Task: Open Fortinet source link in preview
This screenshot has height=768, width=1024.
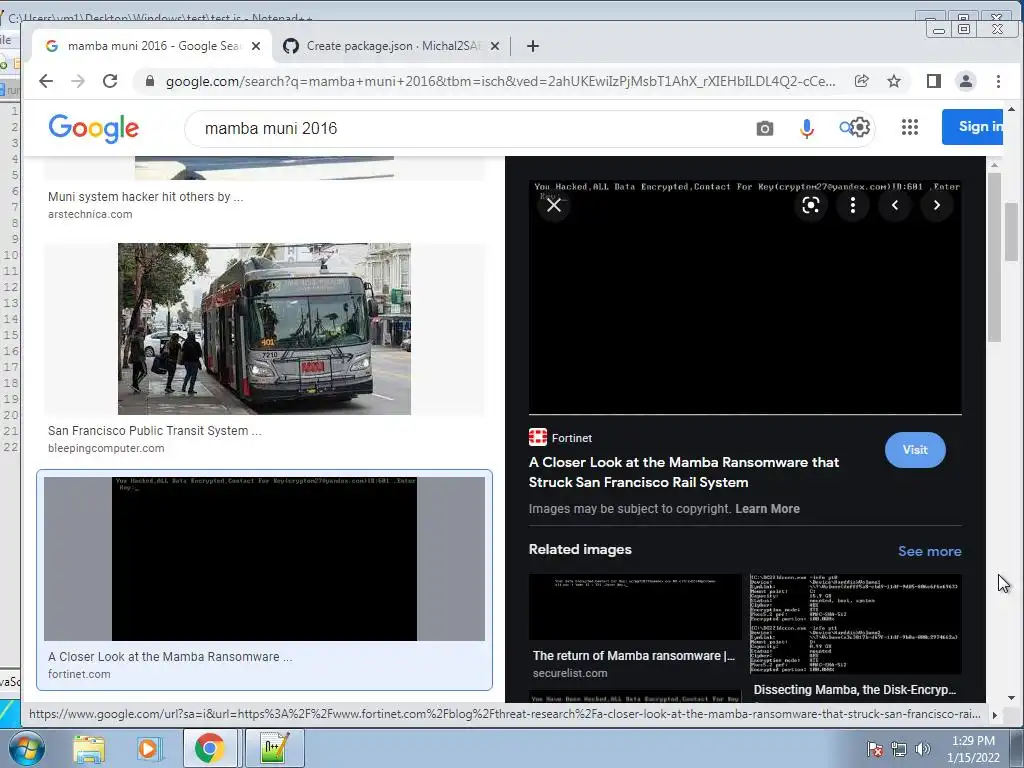Action: (x=560, y=438)
